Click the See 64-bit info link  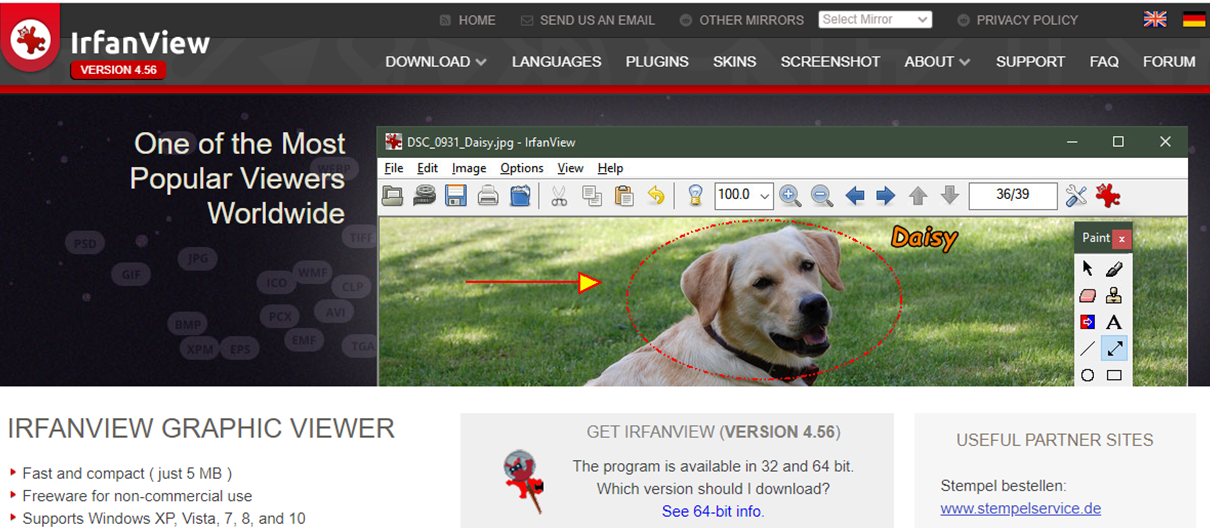pos(712,511)
